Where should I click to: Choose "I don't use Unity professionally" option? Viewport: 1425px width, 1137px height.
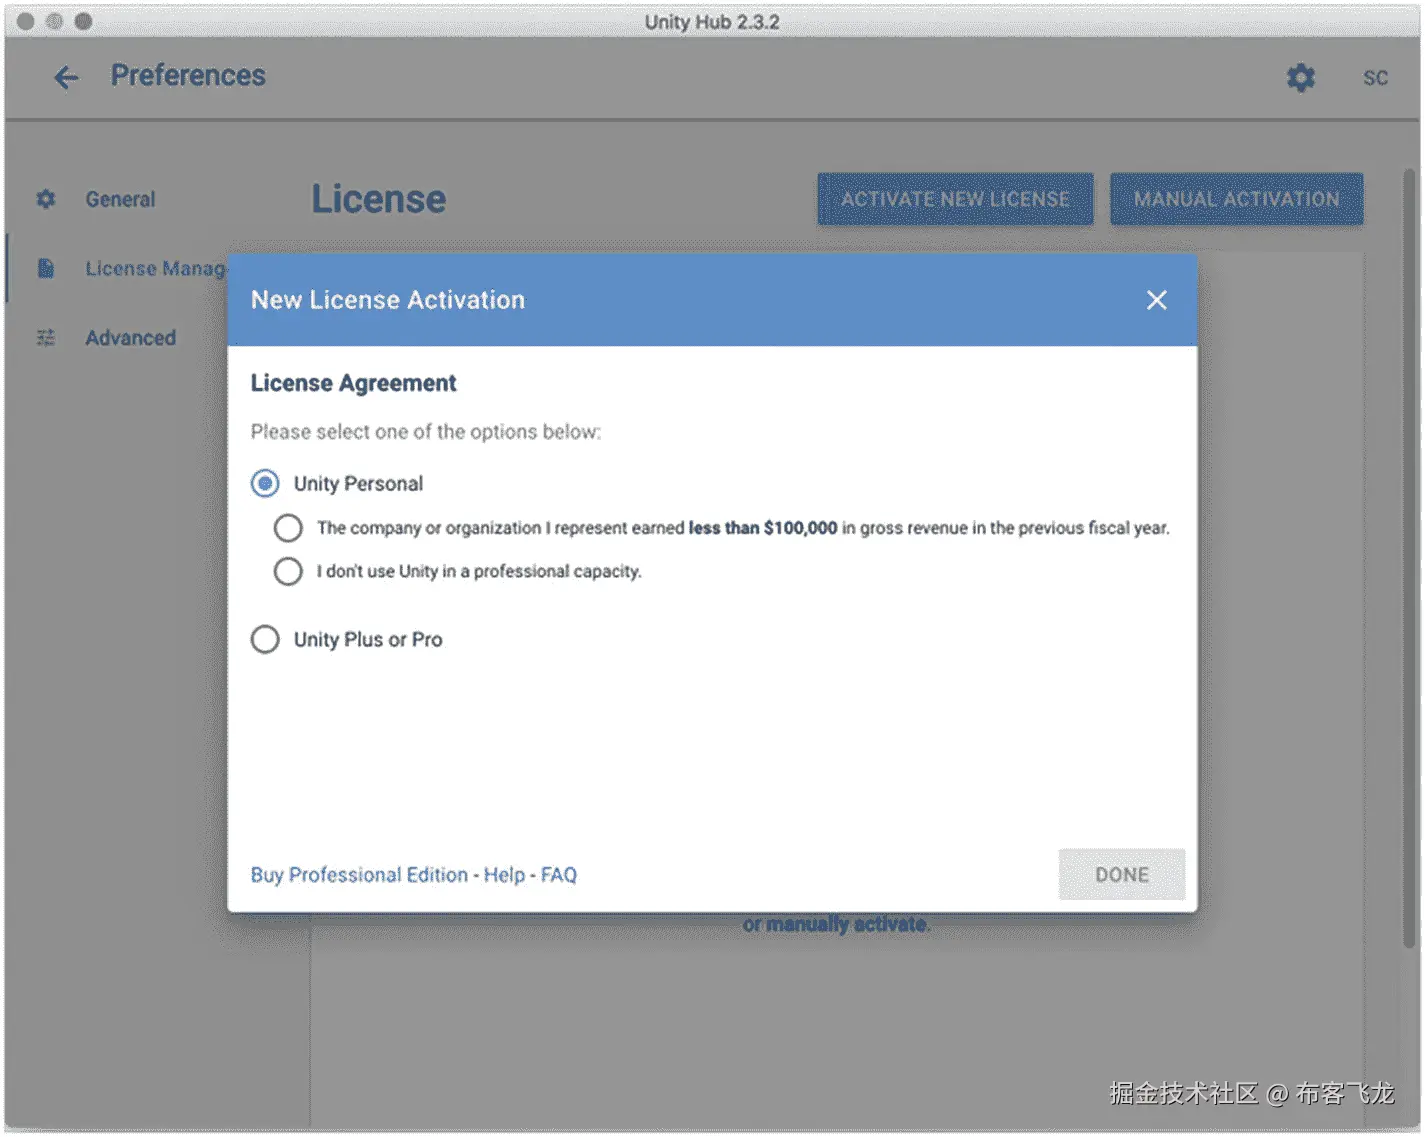point(288,571)
